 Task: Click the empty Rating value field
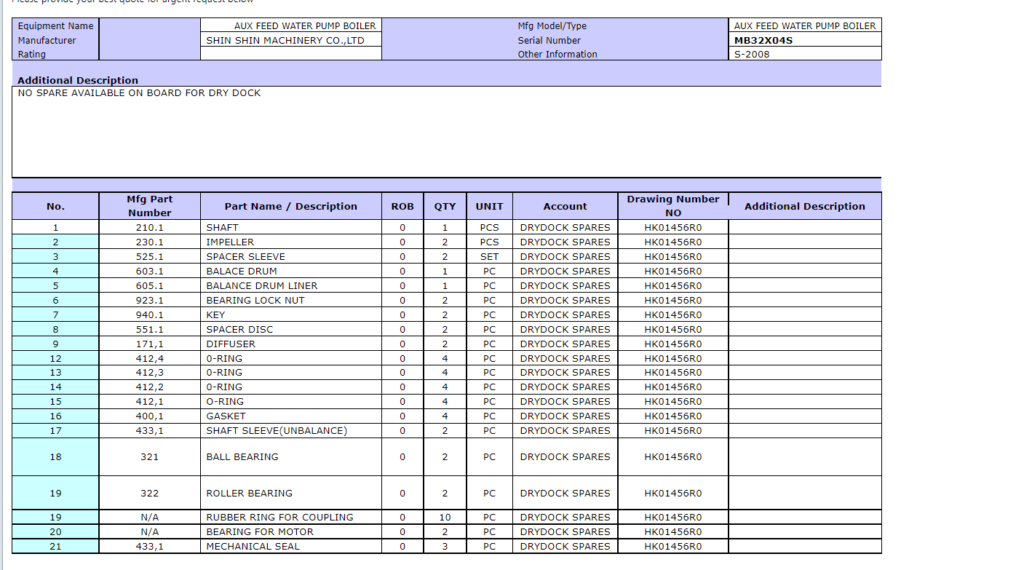click(x=290, y=55)
